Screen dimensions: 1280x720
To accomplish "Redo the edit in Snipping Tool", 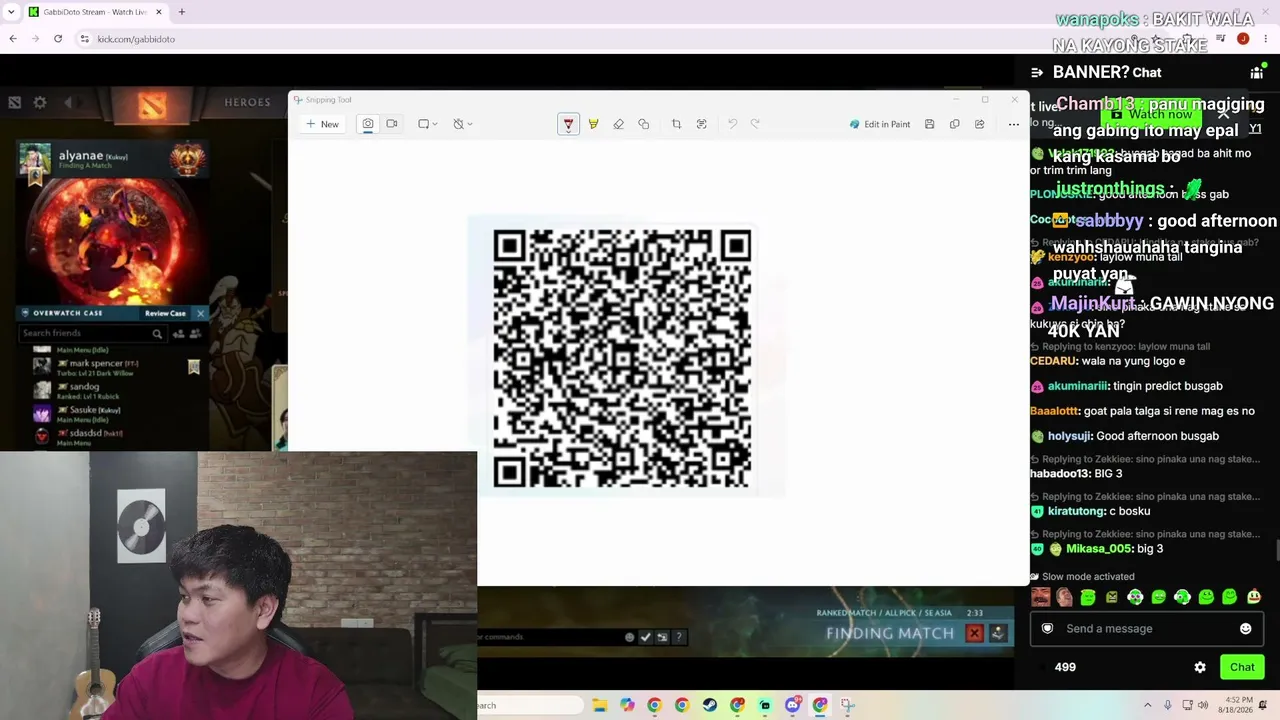I will click(x=755, y=124).
